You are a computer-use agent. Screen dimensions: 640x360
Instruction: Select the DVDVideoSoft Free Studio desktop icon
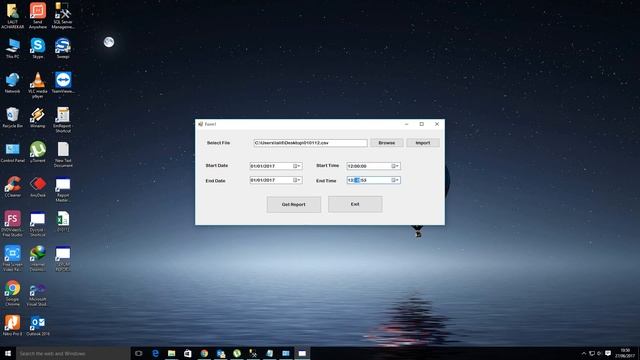[12, 224]
